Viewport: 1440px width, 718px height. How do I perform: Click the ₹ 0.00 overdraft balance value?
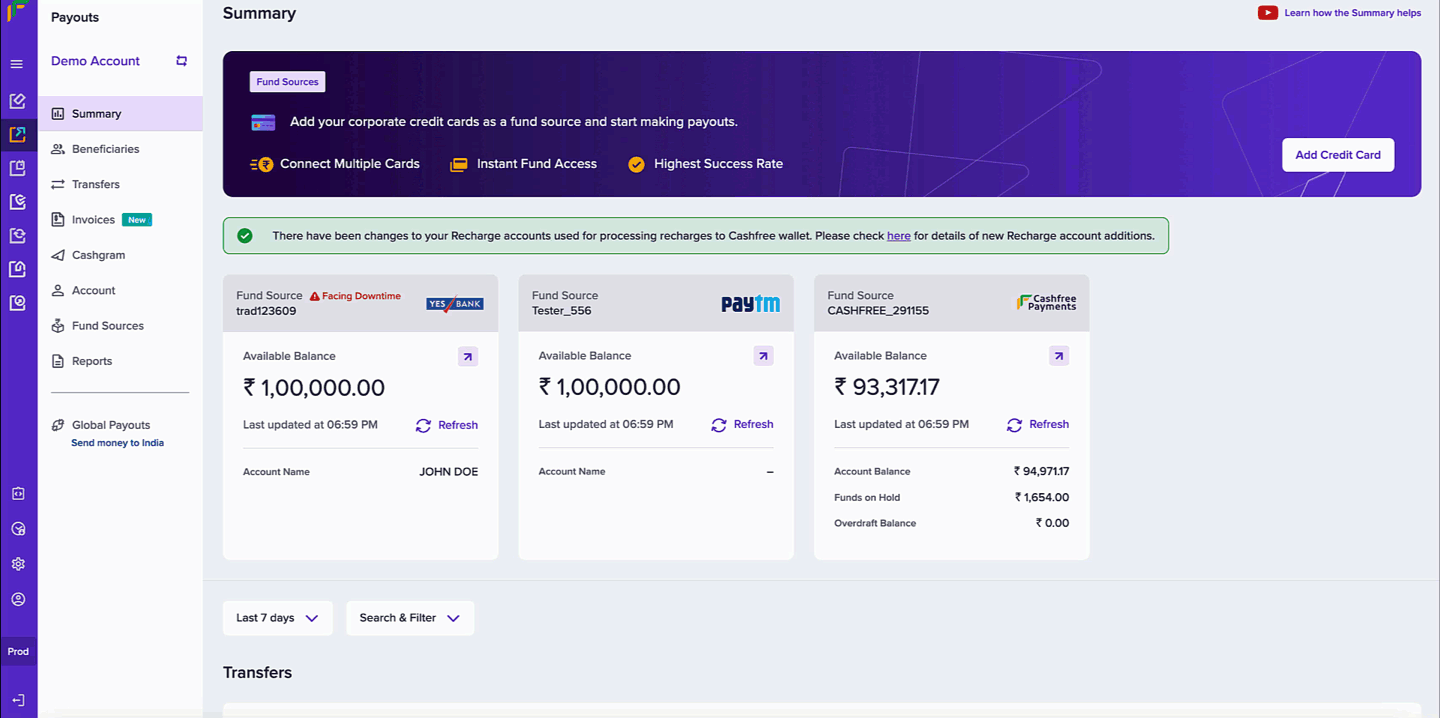click(x=1052, y=524)
